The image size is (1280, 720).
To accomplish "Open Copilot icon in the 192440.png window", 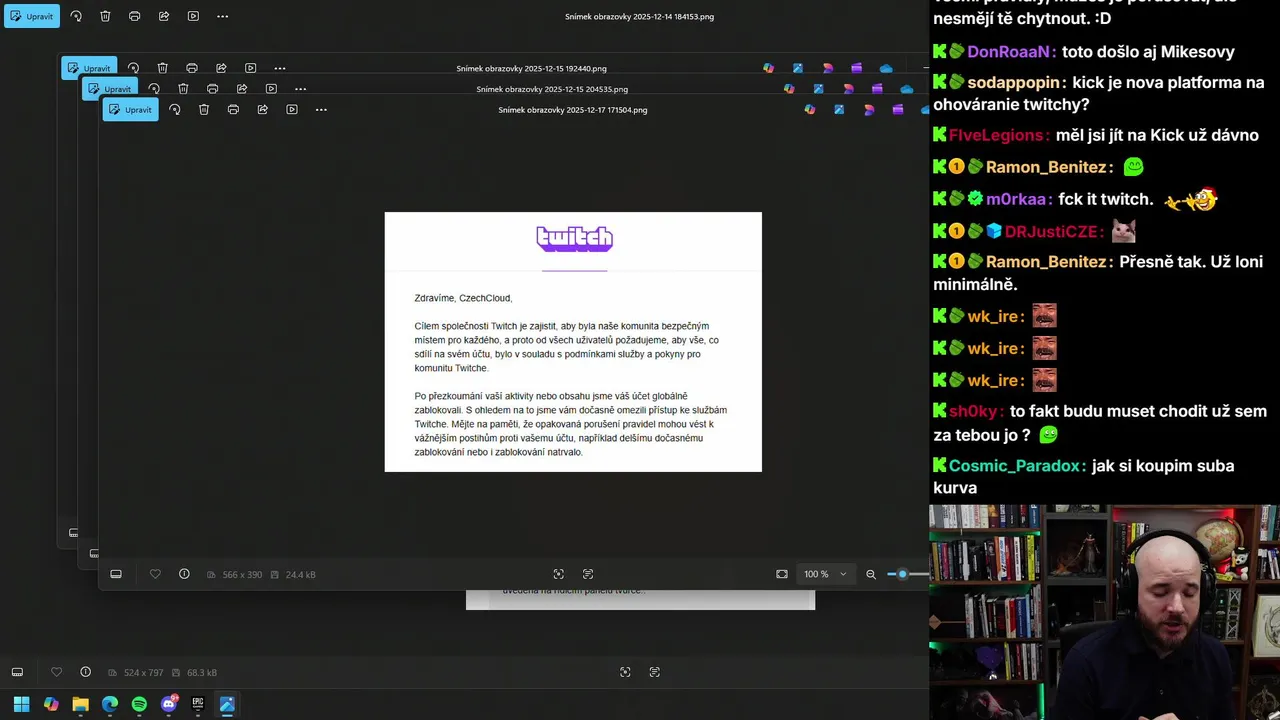I will [768, 68].
